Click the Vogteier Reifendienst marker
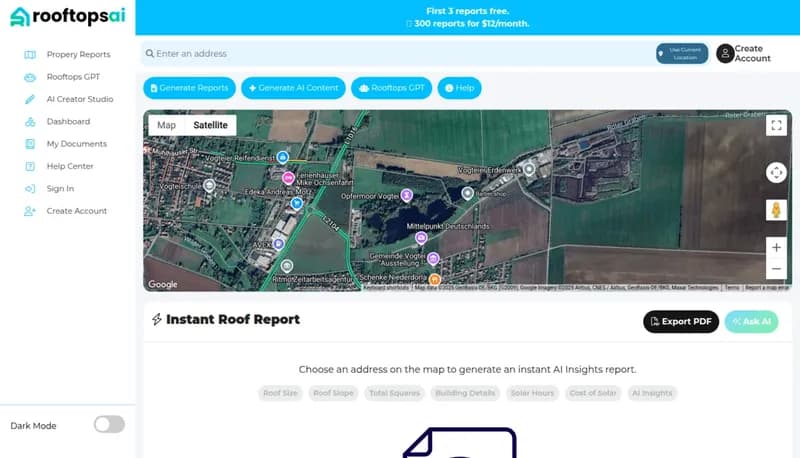800x458 pixels. pyautogui.click(x=283, y=157)
